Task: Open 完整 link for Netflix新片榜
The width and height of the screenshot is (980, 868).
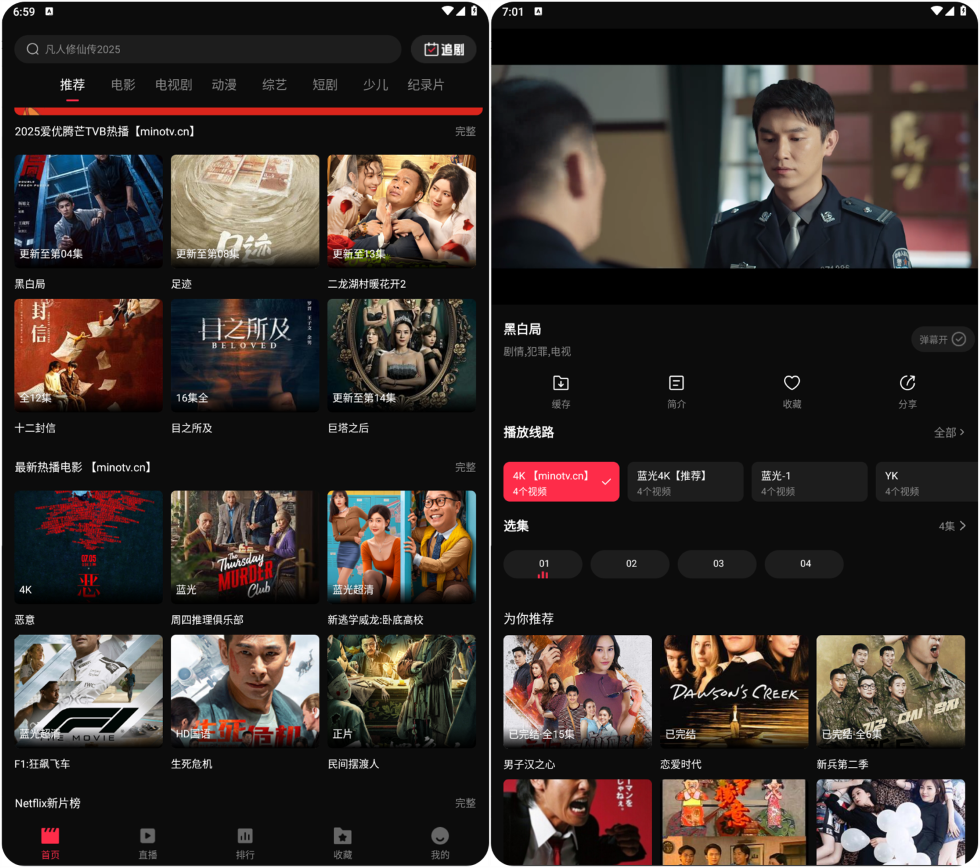Action: 465,803
